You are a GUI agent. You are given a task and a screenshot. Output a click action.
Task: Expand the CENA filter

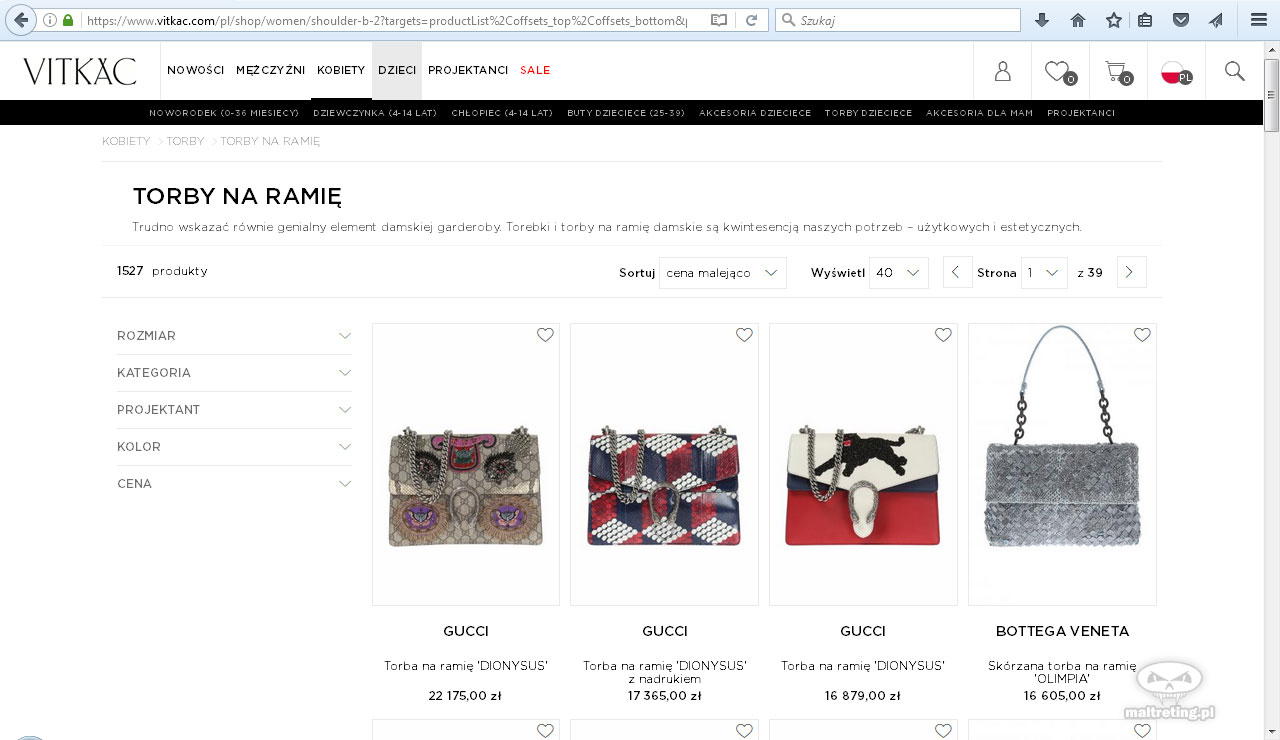[x=234, y=484]
